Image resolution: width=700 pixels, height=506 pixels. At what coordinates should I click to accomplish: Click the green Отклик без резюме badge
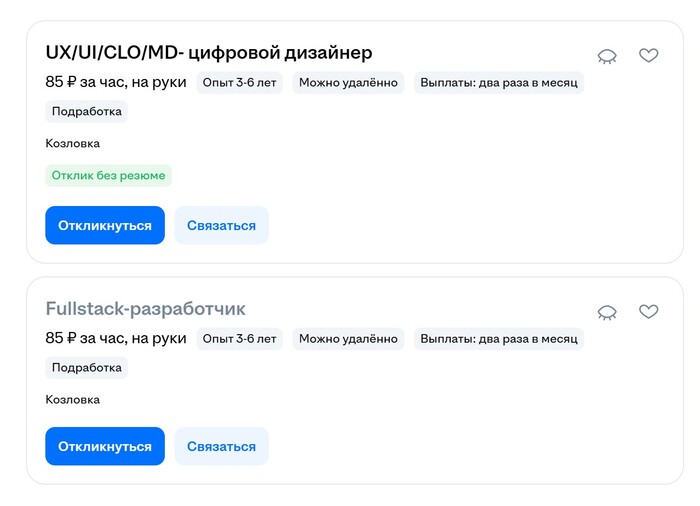pyautogui.click(x=108, y=176)
